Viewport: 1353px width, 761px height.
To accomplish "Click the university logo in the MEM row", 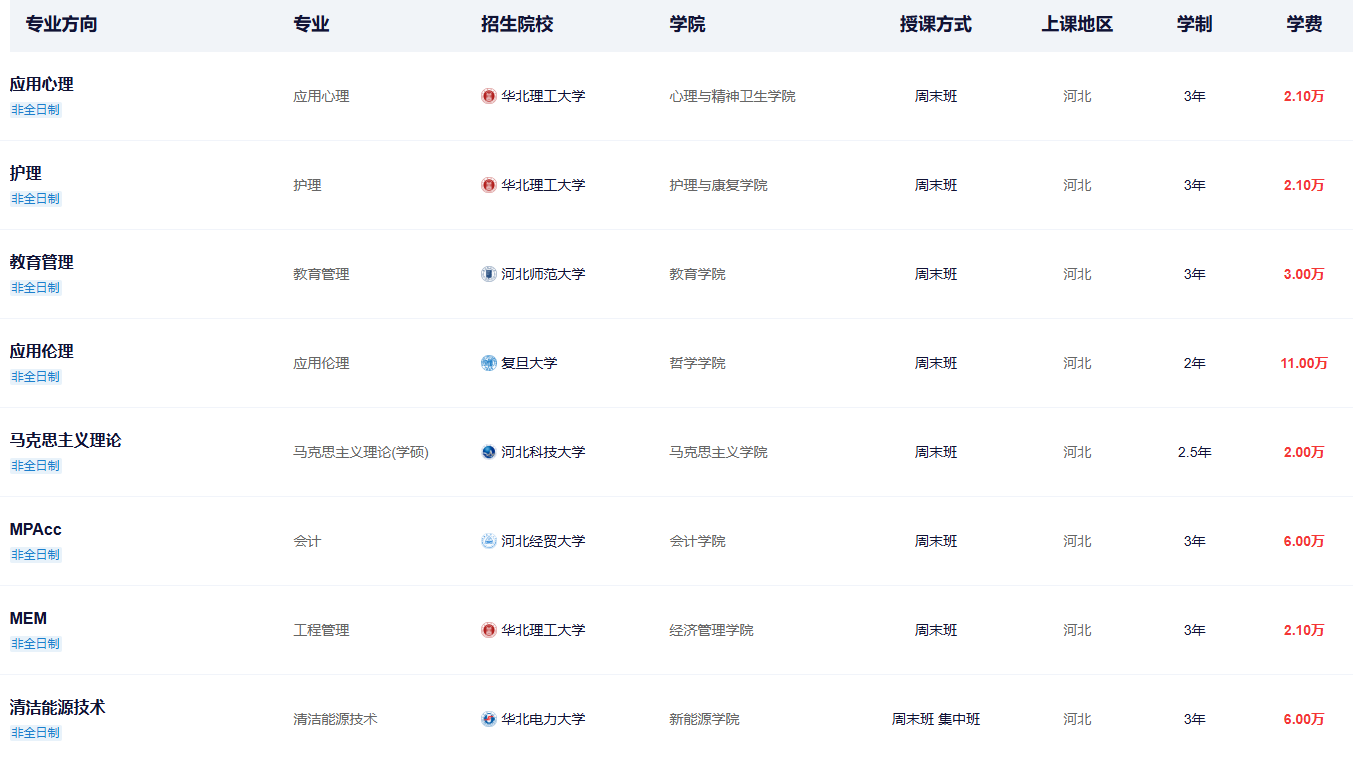I will (489, 630).
